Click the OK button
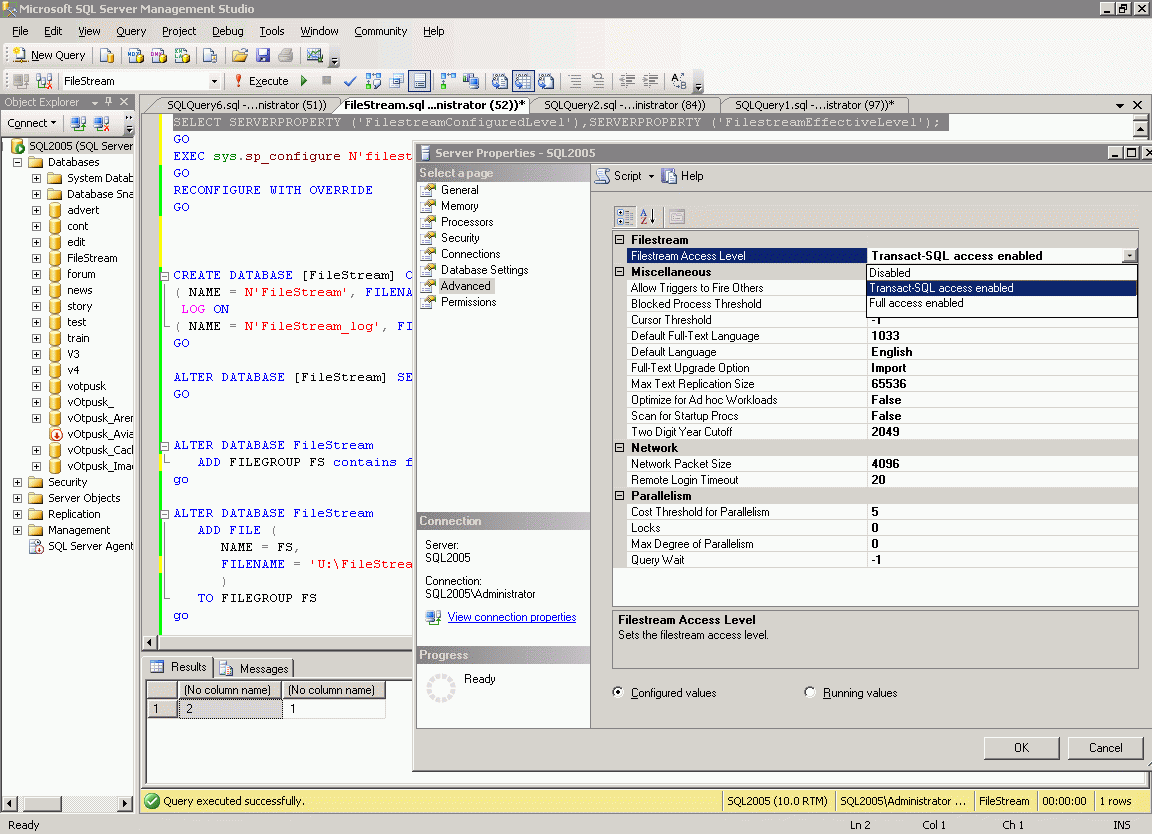1152x834 pixels. click(x=1021, y=747)
